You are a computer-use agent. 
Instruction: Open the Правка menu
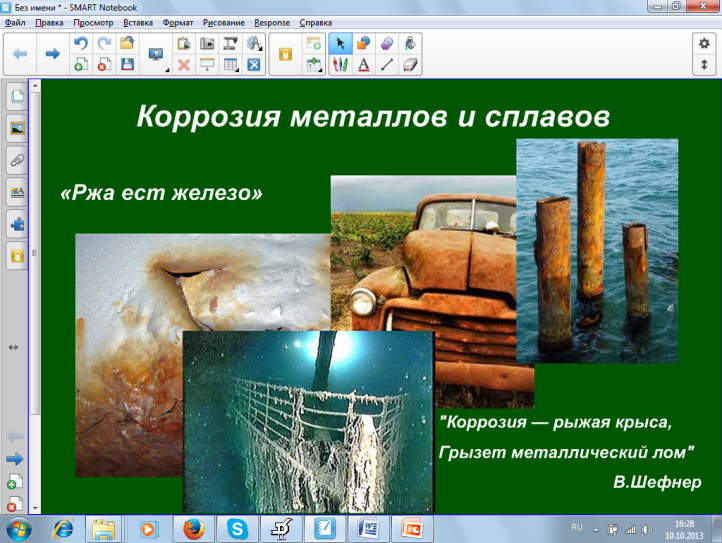point(49,23)
